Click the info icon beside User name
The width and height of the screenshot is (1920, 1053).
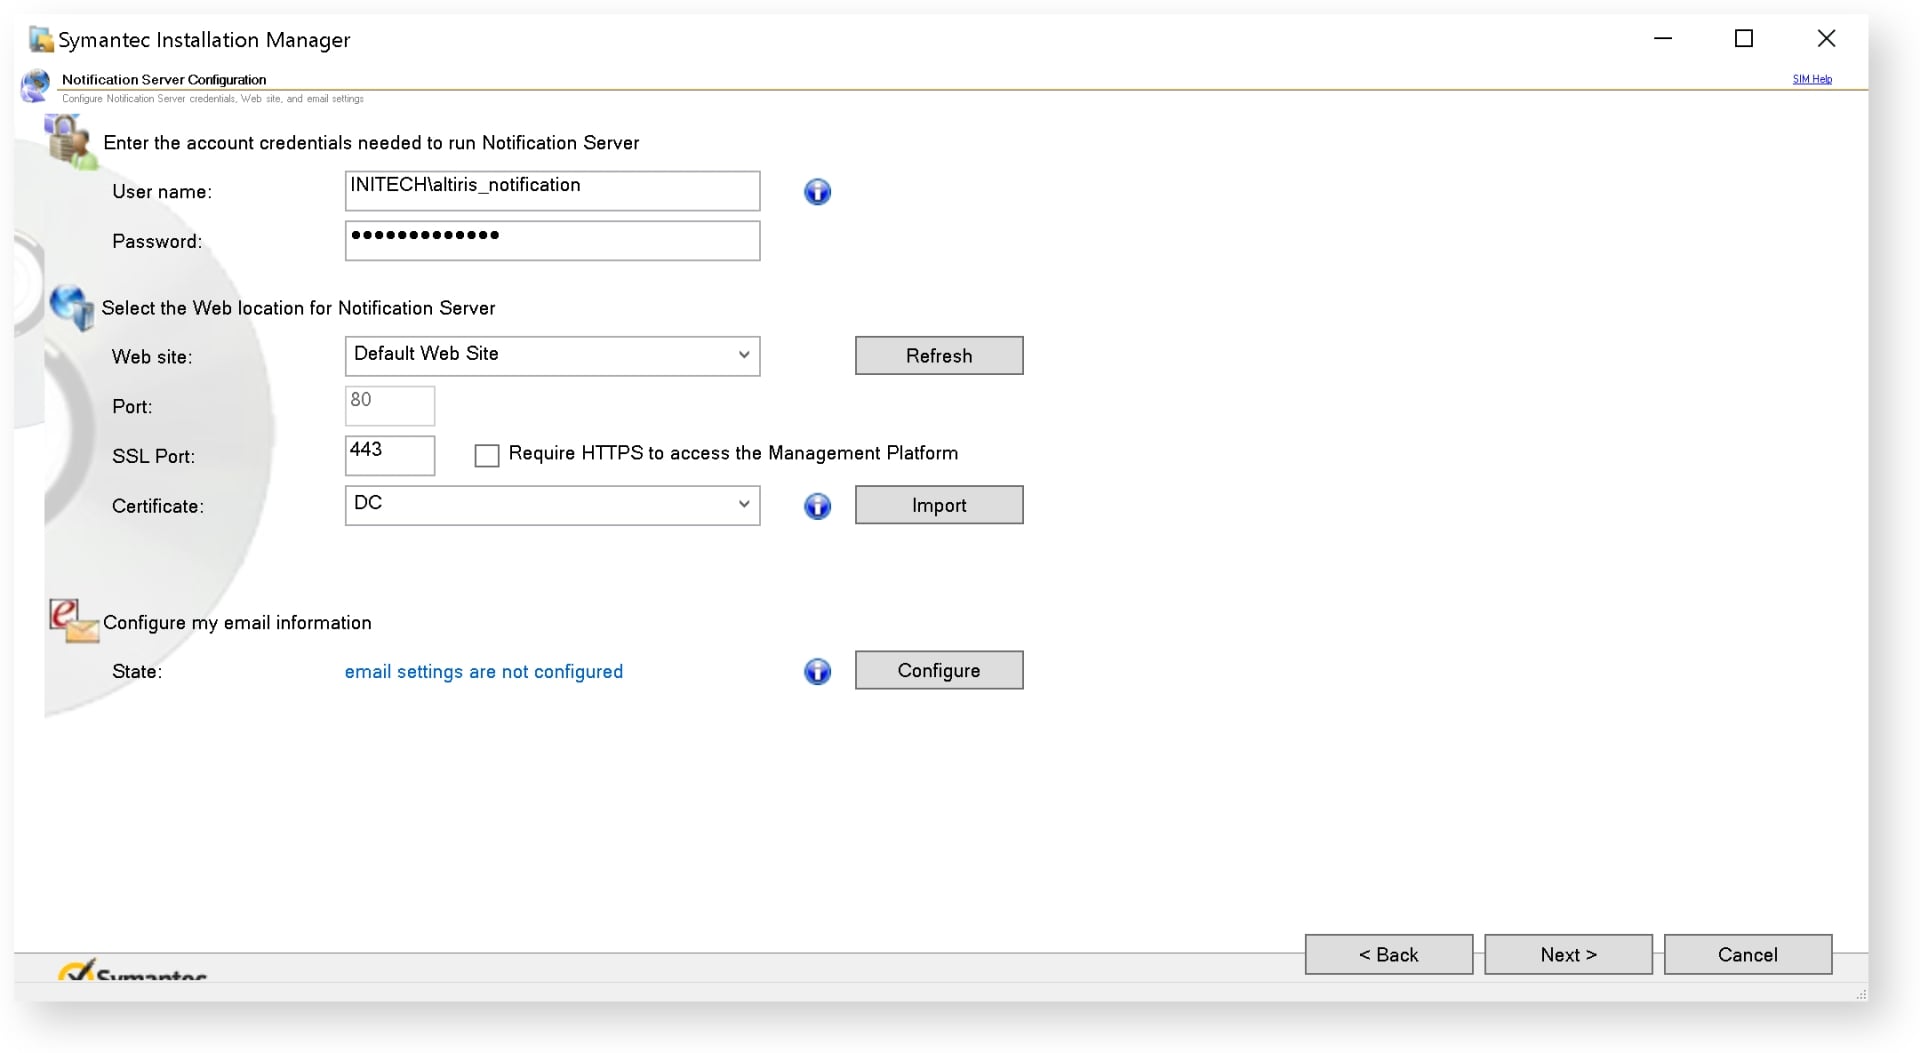(x=818, y=192)
